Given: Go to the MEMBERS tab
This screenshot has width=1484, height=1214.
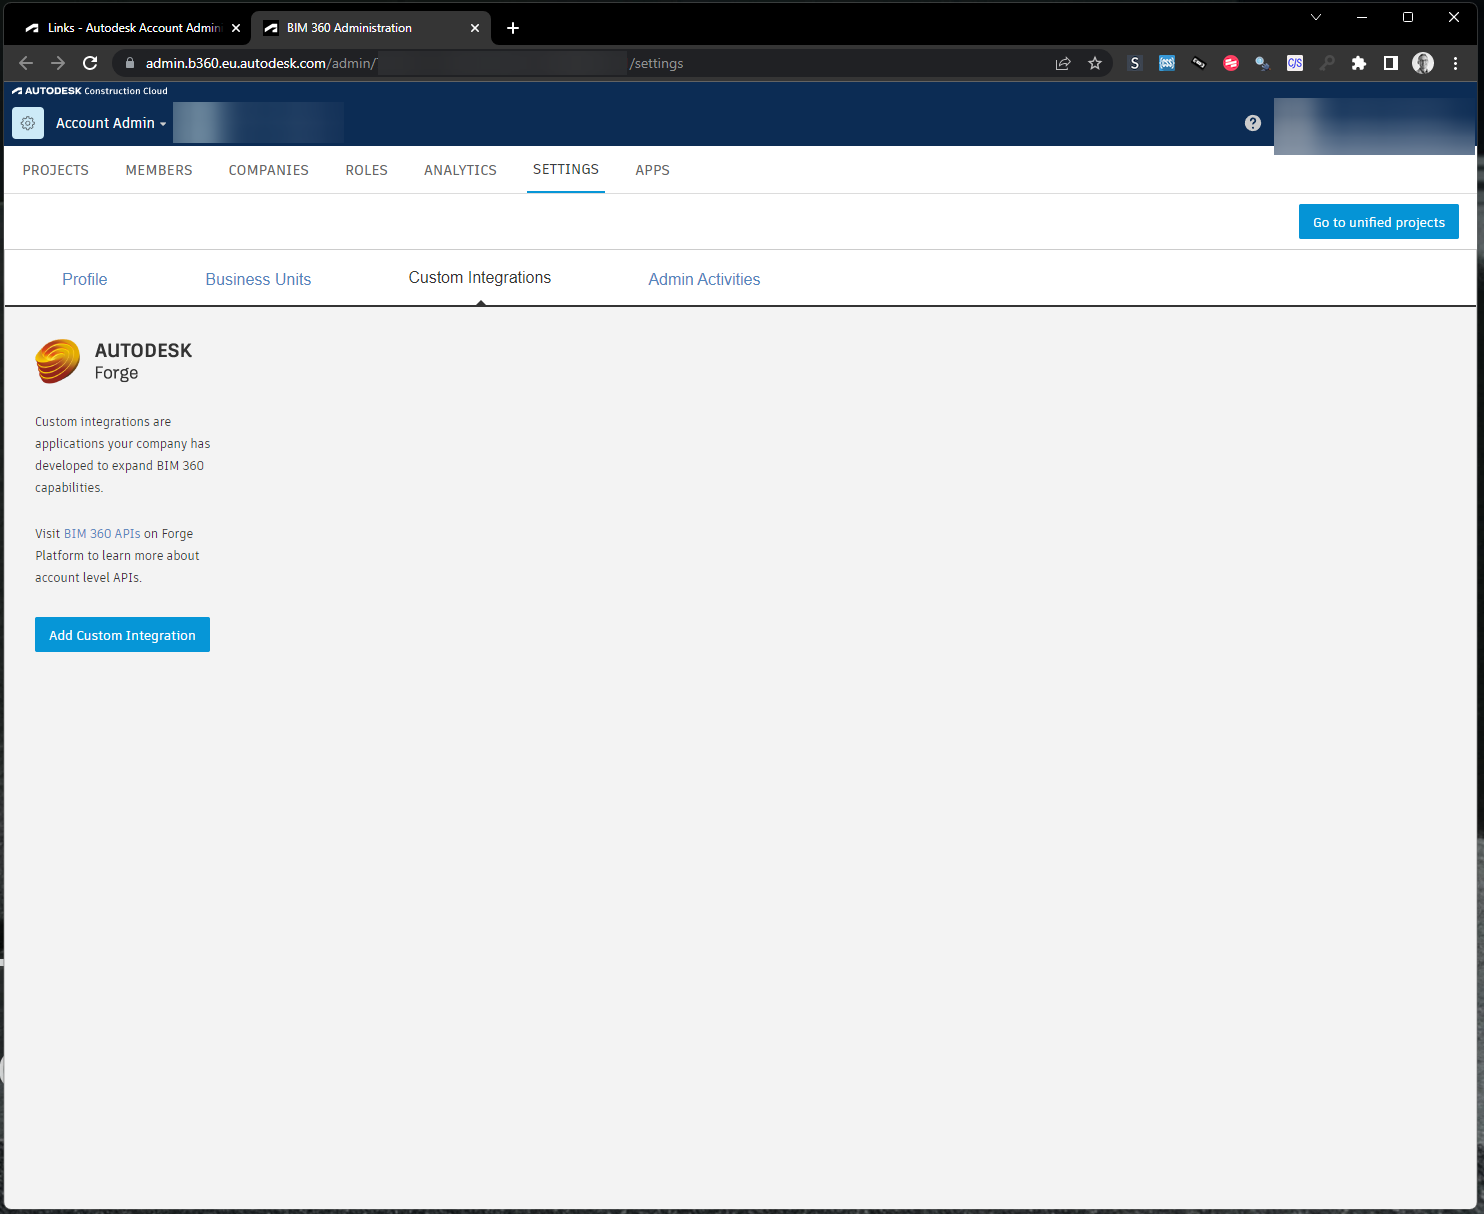Looking at the screenshot, I should (159, 170).
